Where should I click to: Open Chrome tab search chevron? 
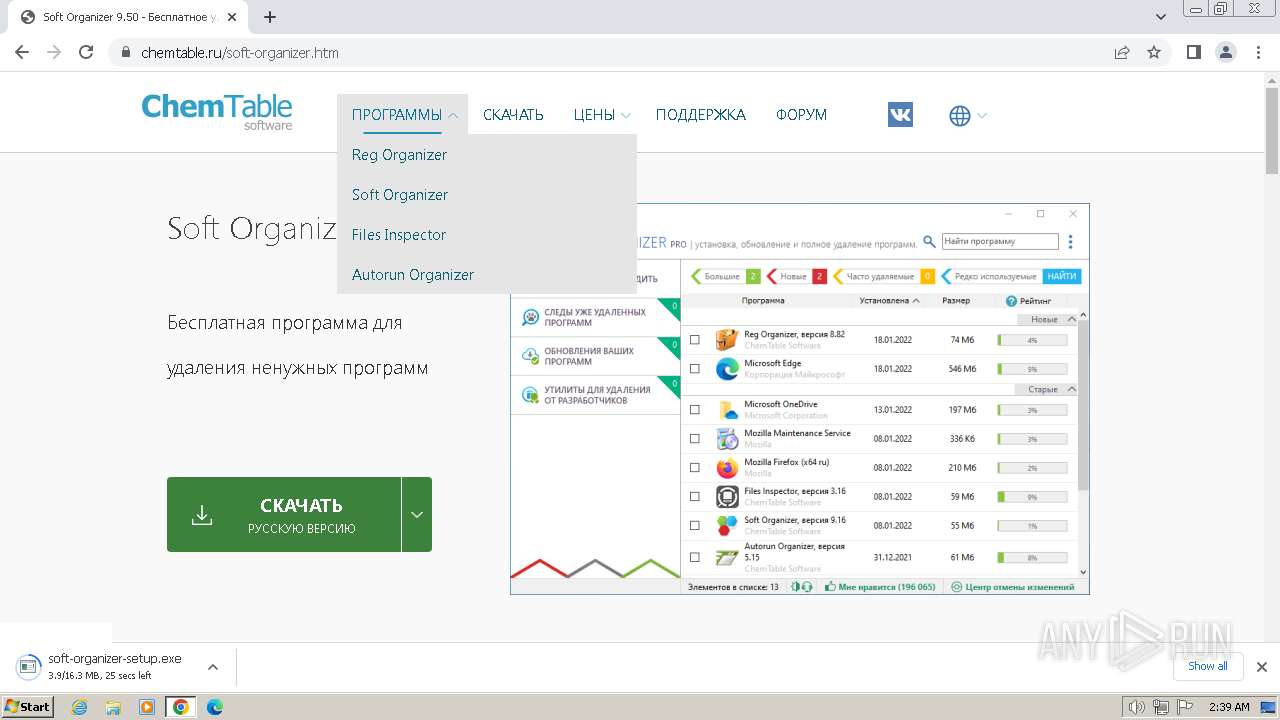1161,17
